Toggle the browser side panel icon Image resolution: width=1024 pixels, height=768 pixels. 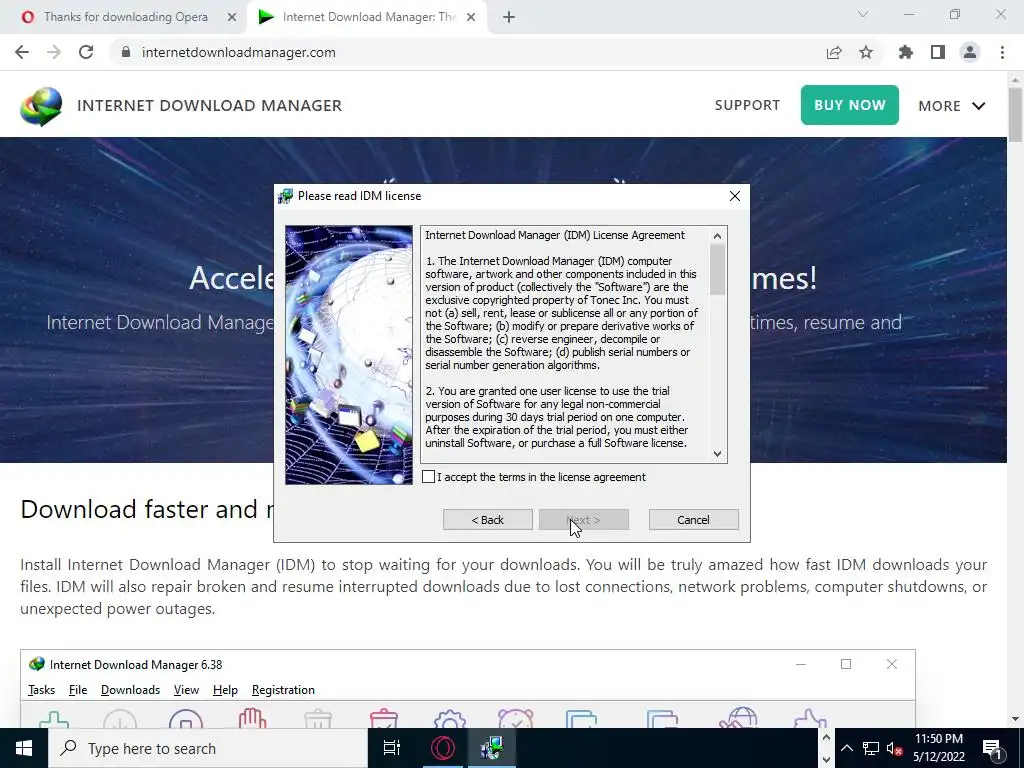(938, 52)
